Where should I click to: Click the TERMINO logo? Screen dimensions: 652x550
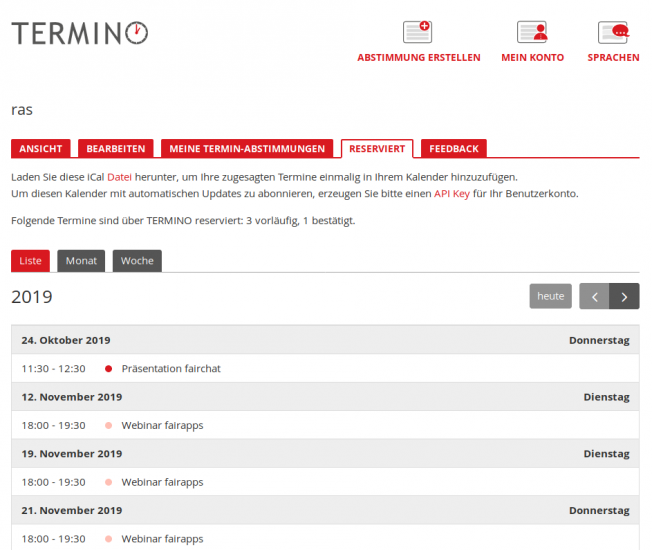(80, 33)
